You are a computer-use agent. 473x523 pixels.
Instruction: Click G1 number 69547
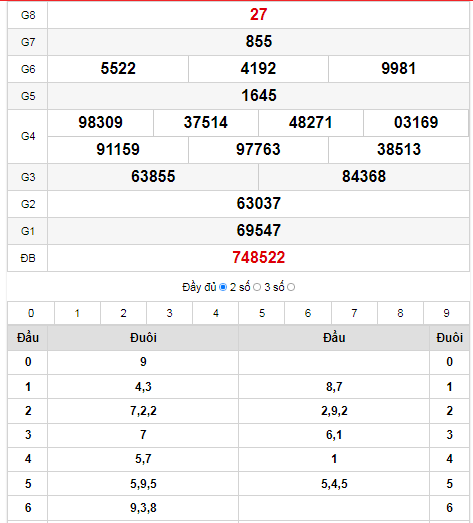(259, 230)
